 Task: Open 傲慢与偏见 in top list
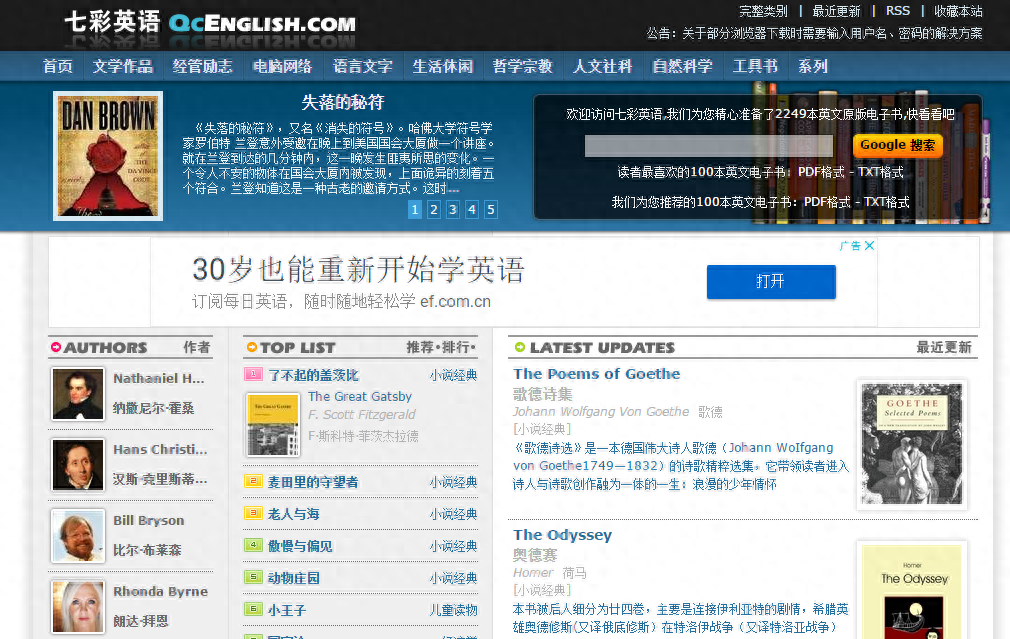(x=300, y=546)
